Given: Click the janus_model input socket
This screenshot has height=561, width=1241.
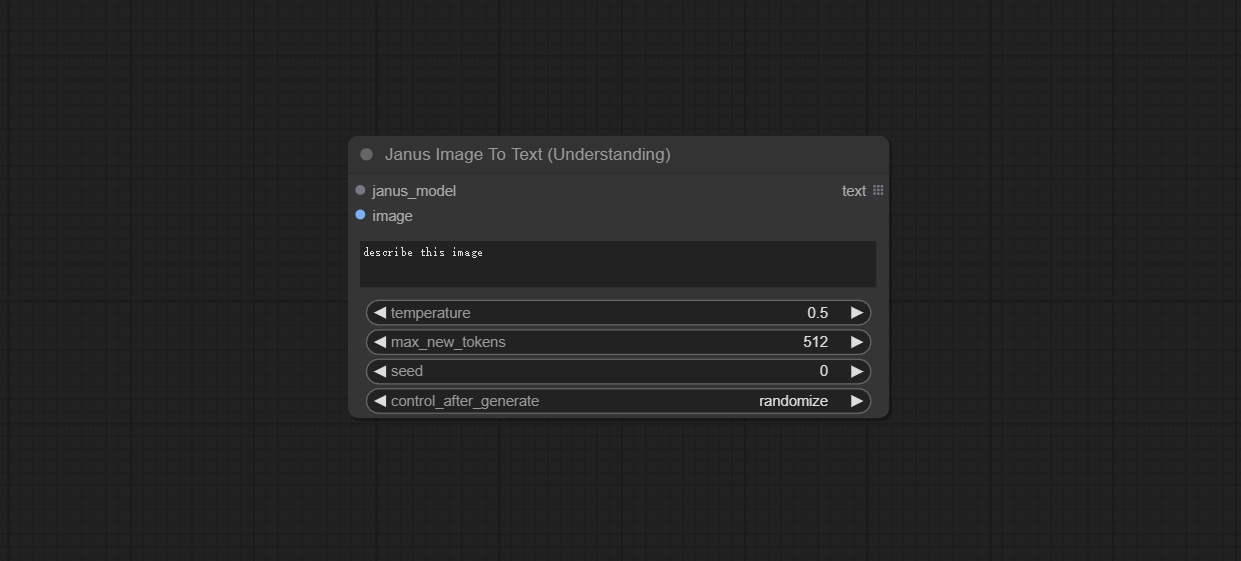Looking at the screenshot, I should tap(360, 190).
